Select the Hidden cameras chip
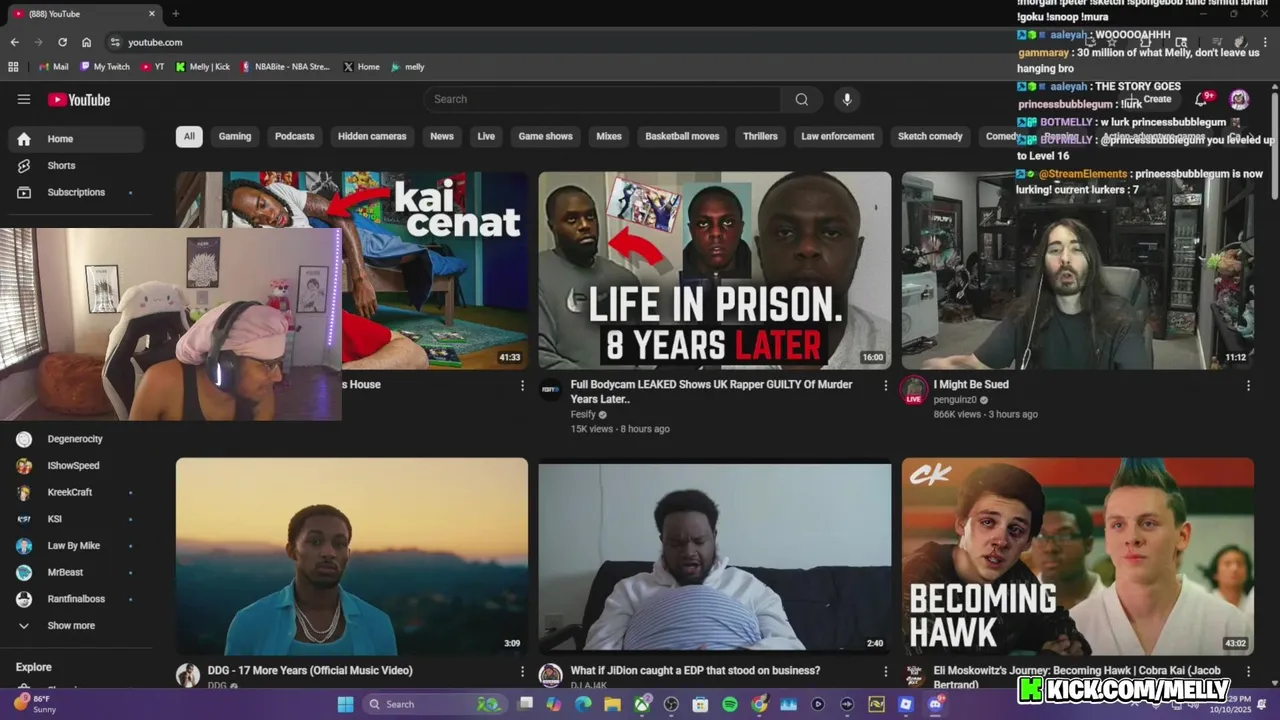The height and width of the screenshot is (720, 1280). tap(372, 136)
